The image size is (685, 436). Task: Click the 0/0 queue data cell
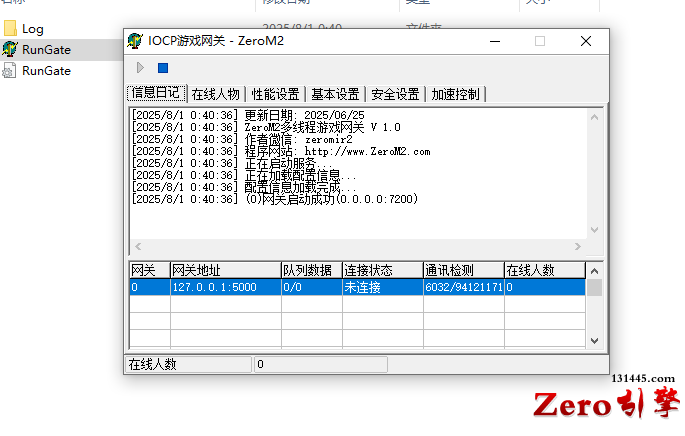point(311,287)
